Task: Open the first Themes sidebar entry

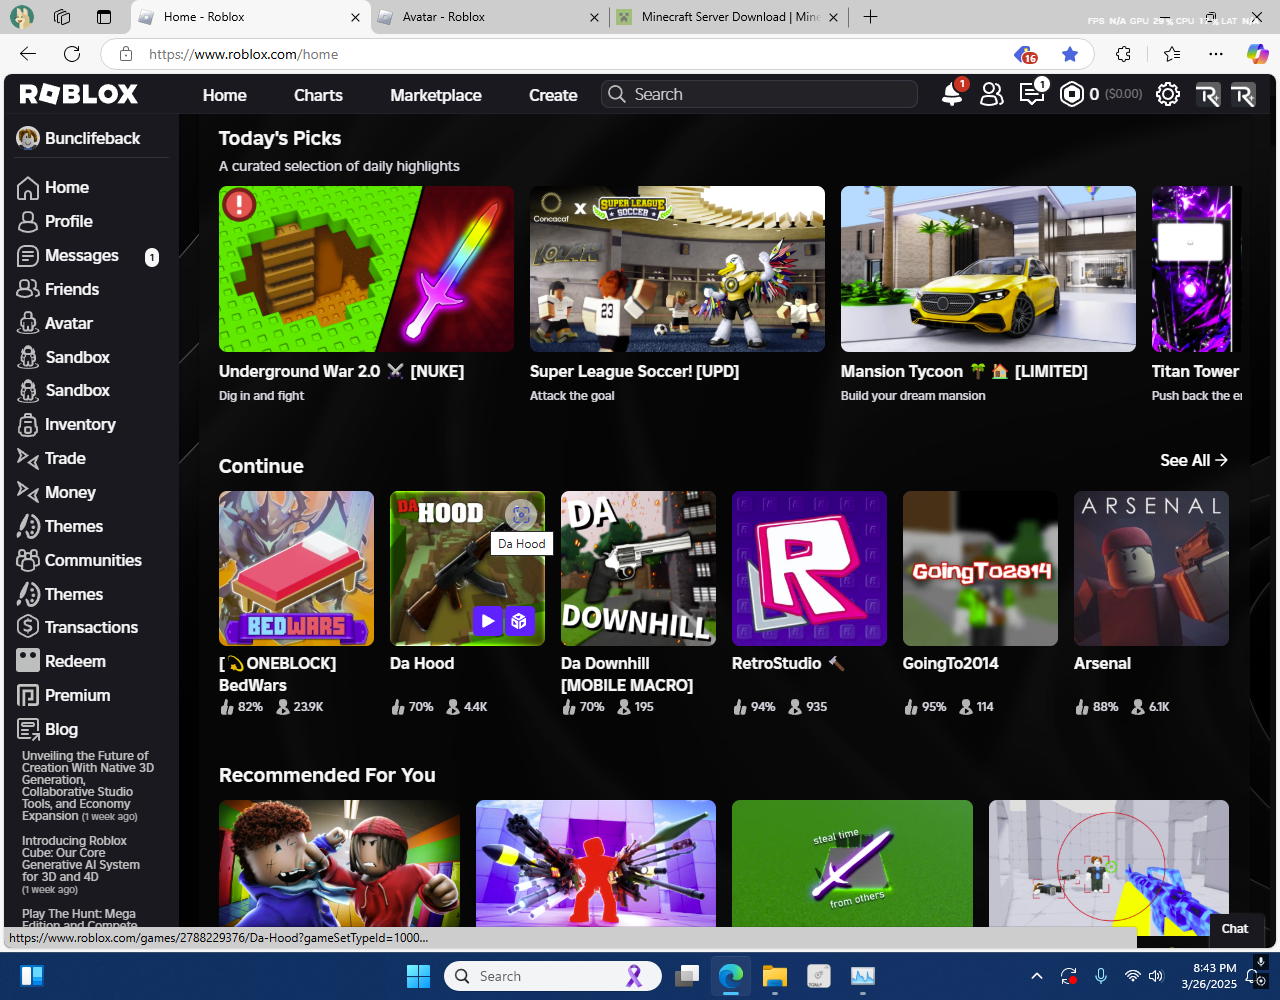Action: [60, 526]
